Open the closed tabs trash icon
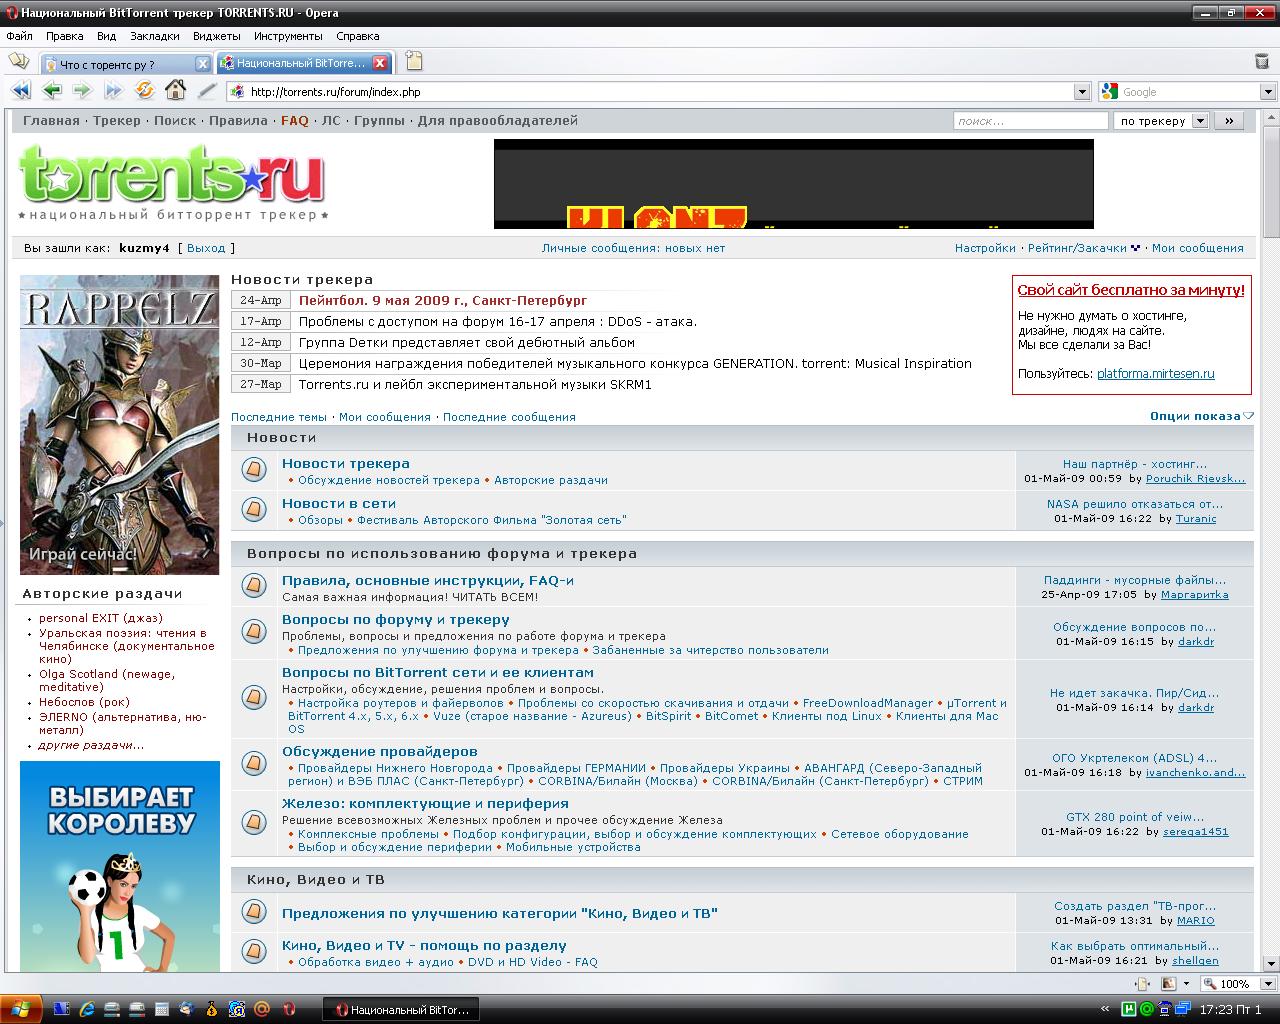This screenshot has width=1280, height=1024. [x=1261, y=62]
